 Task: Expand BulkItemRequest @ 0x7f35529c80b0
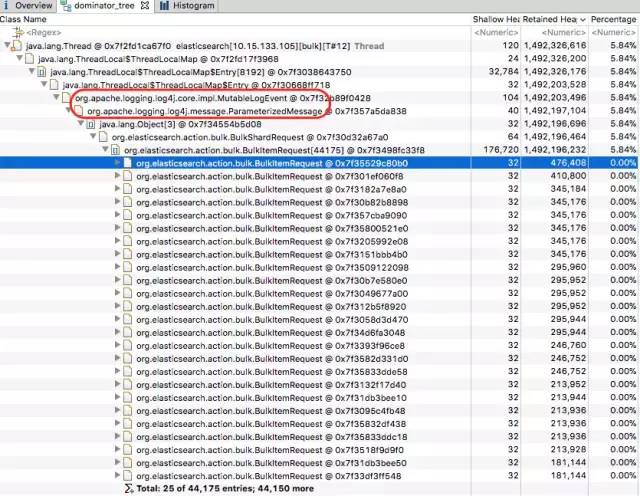tap(118, 163)
